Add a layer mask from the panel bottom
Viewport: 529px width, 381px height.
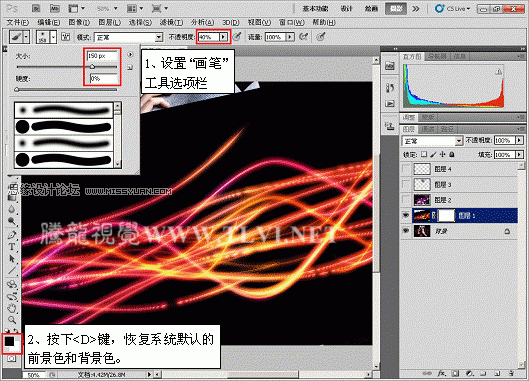click(455, 373)
